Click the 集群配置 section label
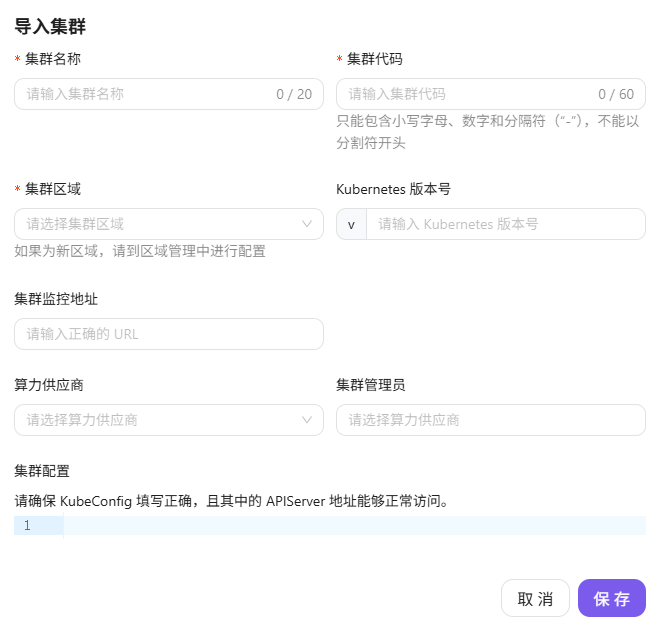 [x=42, y=471]
